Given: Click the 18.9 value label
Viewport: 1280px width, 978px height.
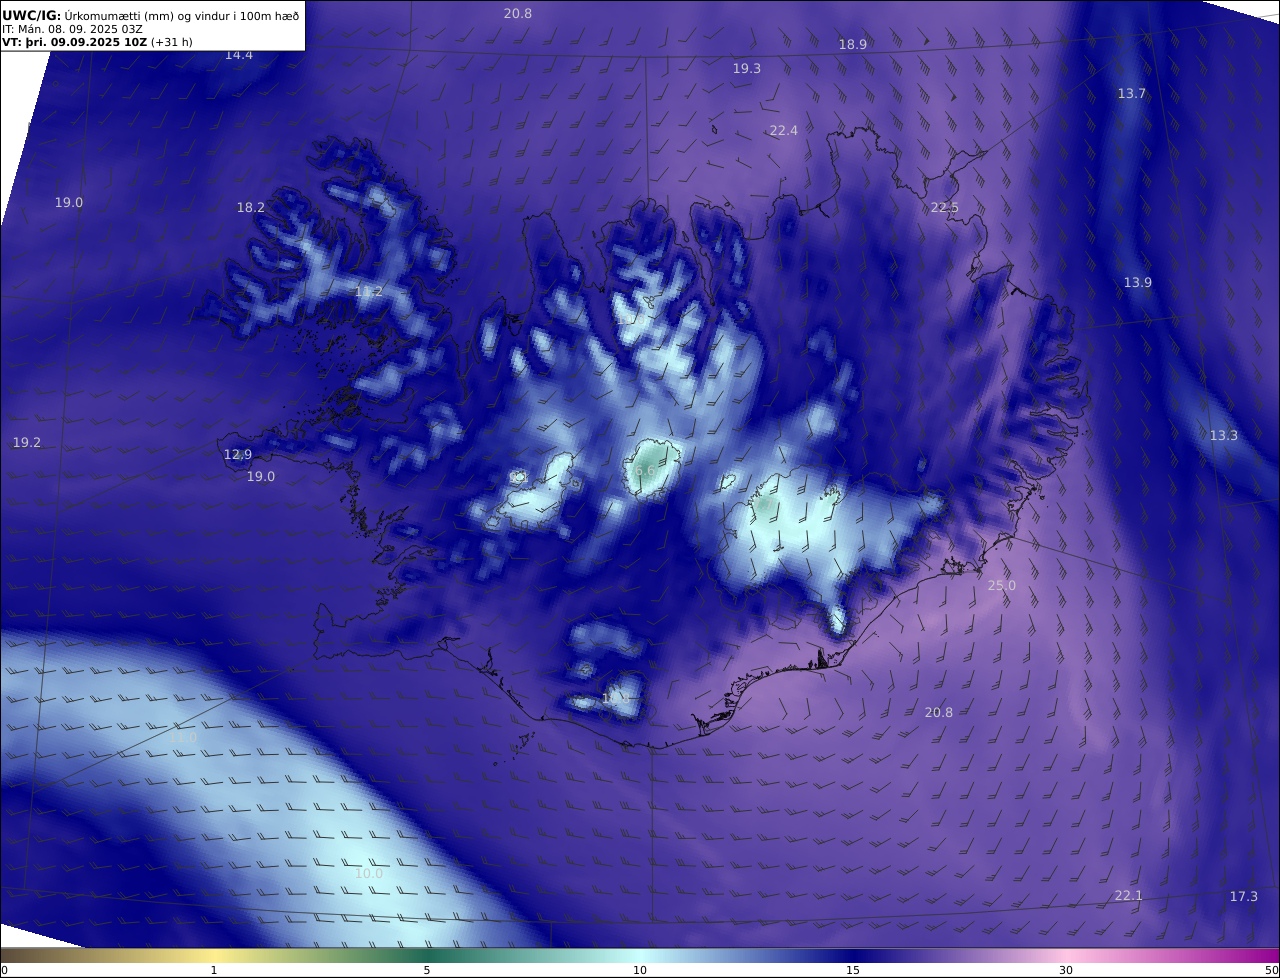Looking at the screenshot, I should coord(853,45).
